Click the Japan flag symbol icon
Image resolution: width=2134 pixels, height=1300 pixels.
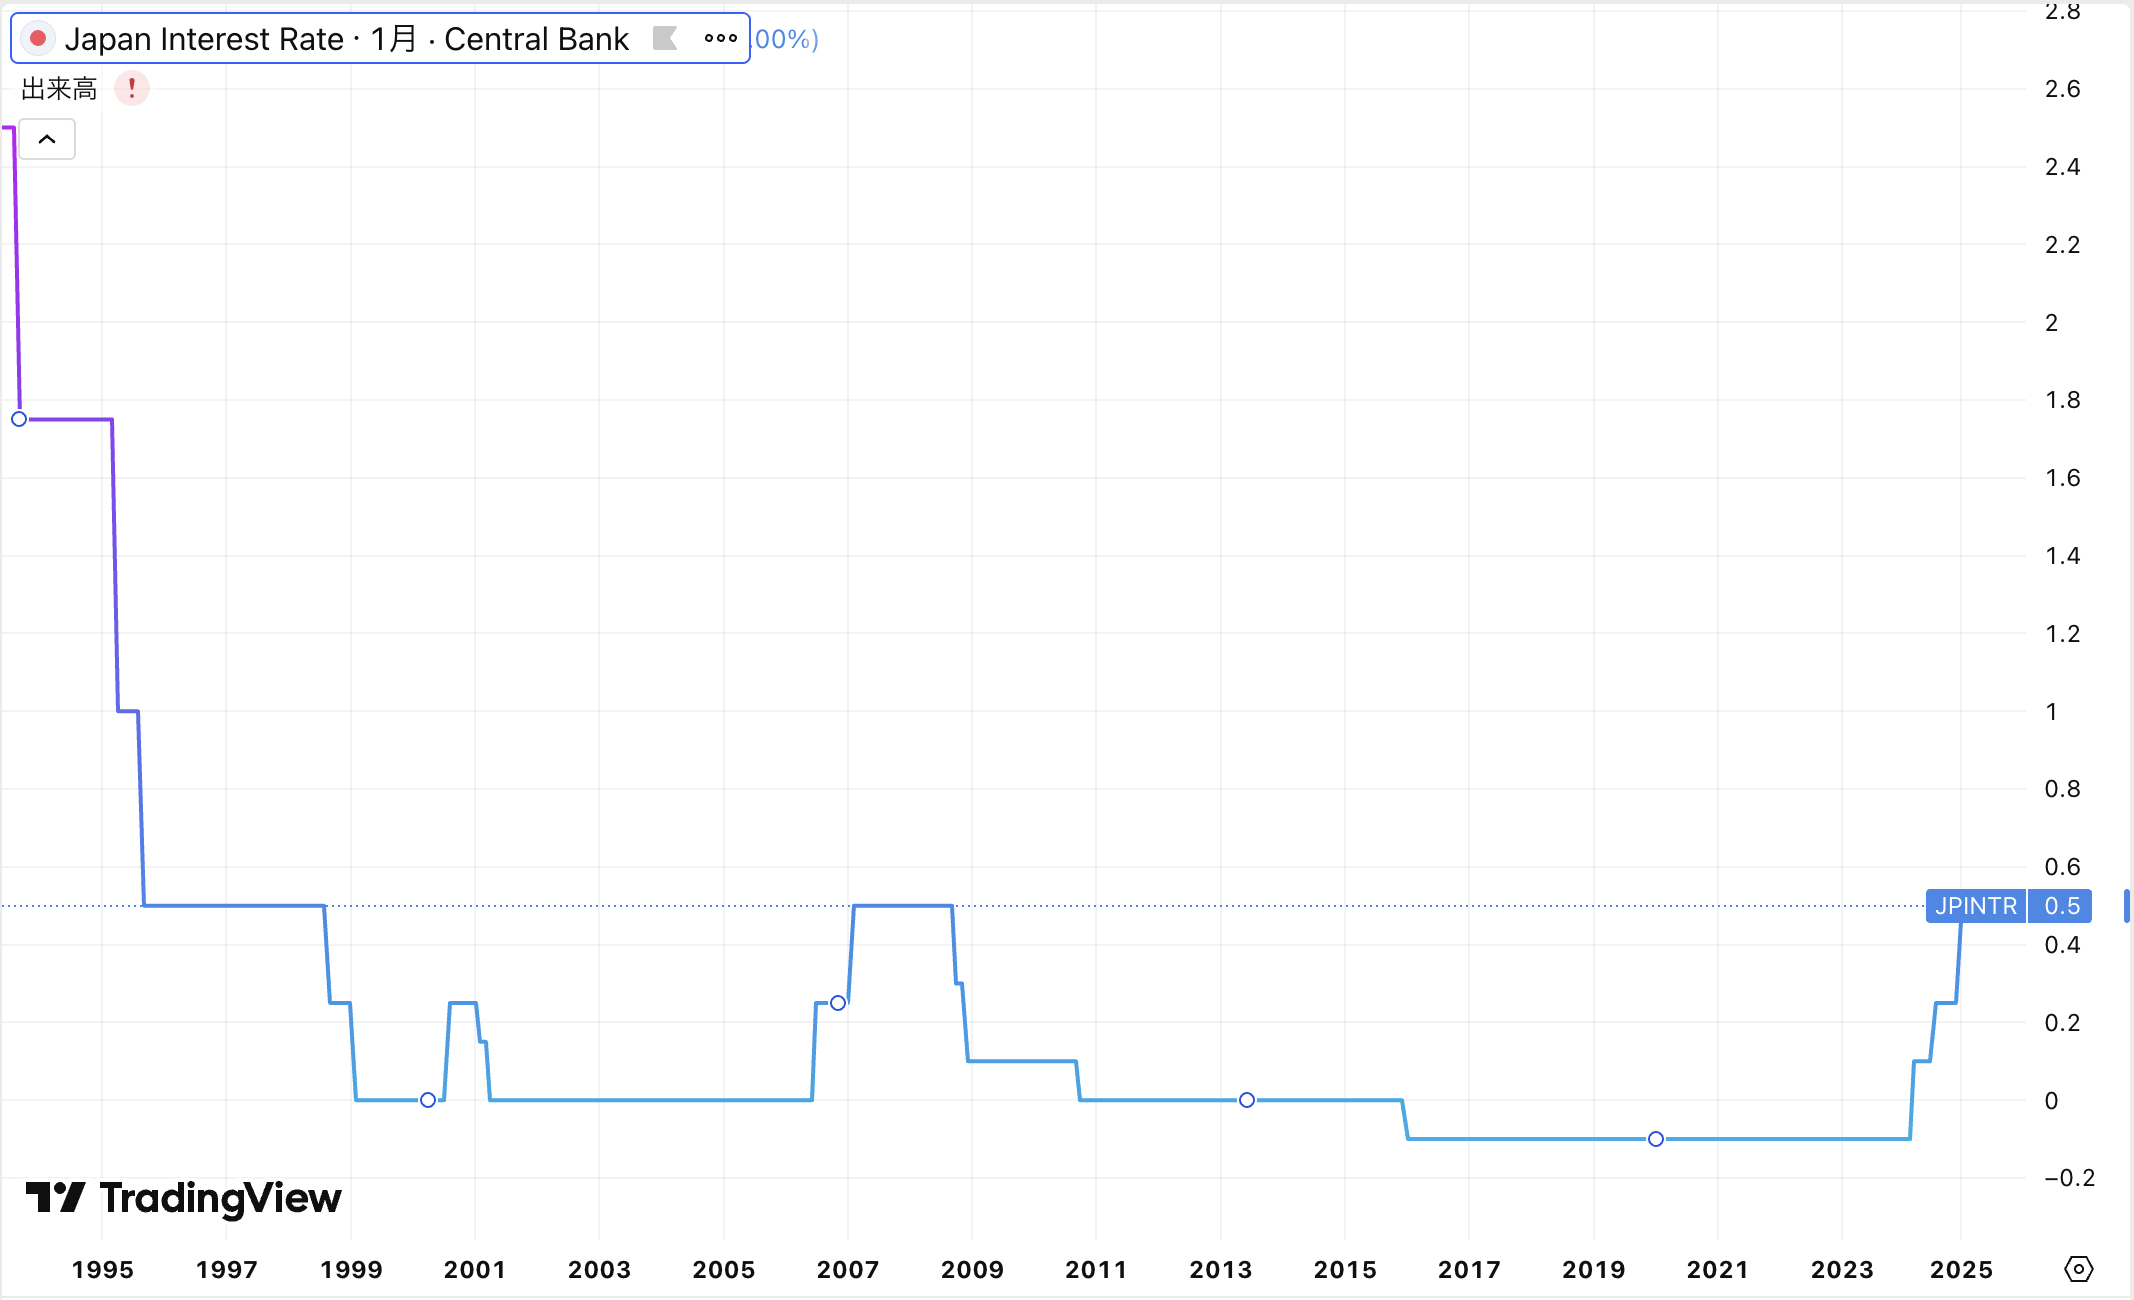(38, 39)
